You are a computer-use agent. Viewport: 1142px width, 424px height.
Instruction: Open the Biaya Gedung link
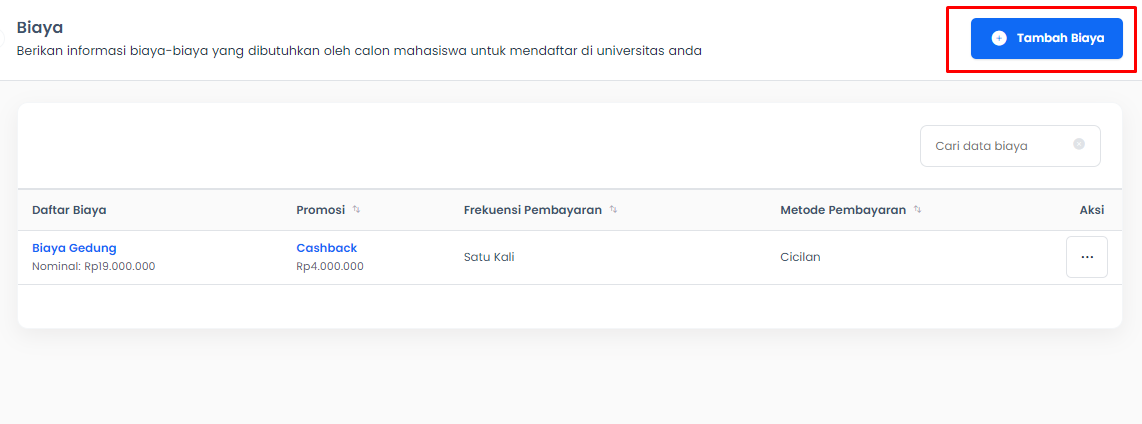coord(74,248)
